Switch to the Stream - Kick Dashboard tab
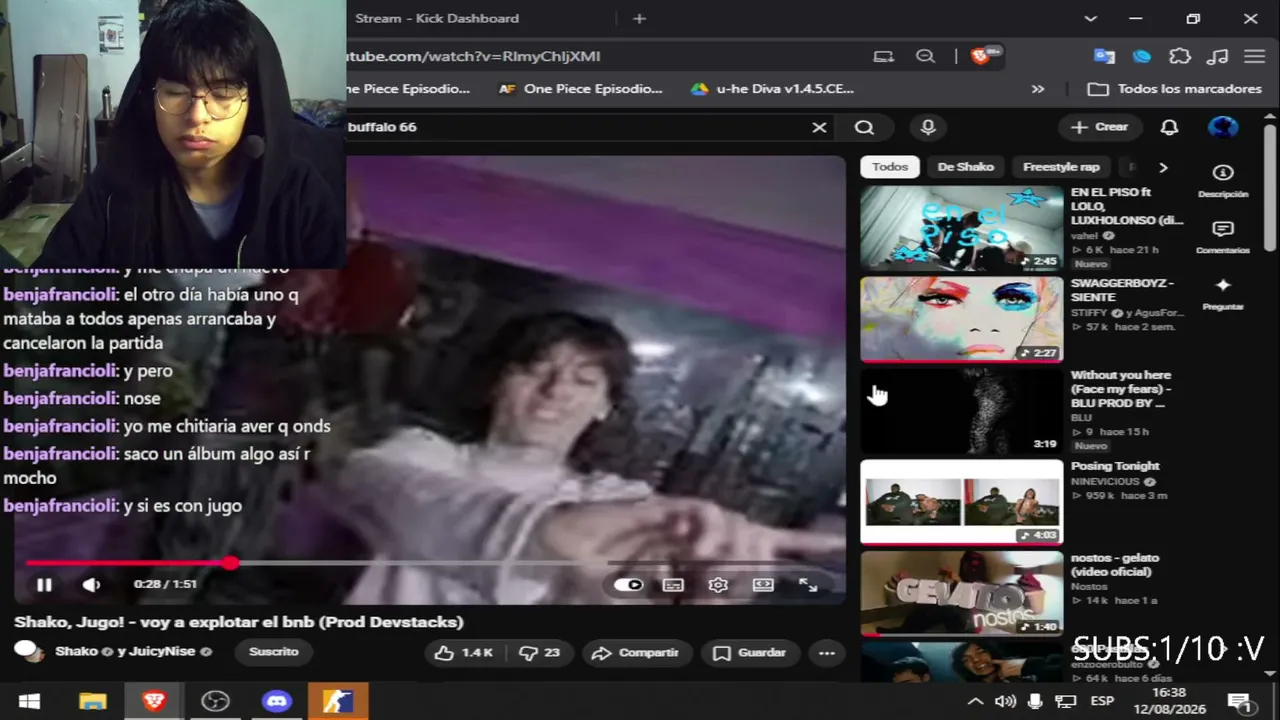1280x720 pixels. coord(437,18)
